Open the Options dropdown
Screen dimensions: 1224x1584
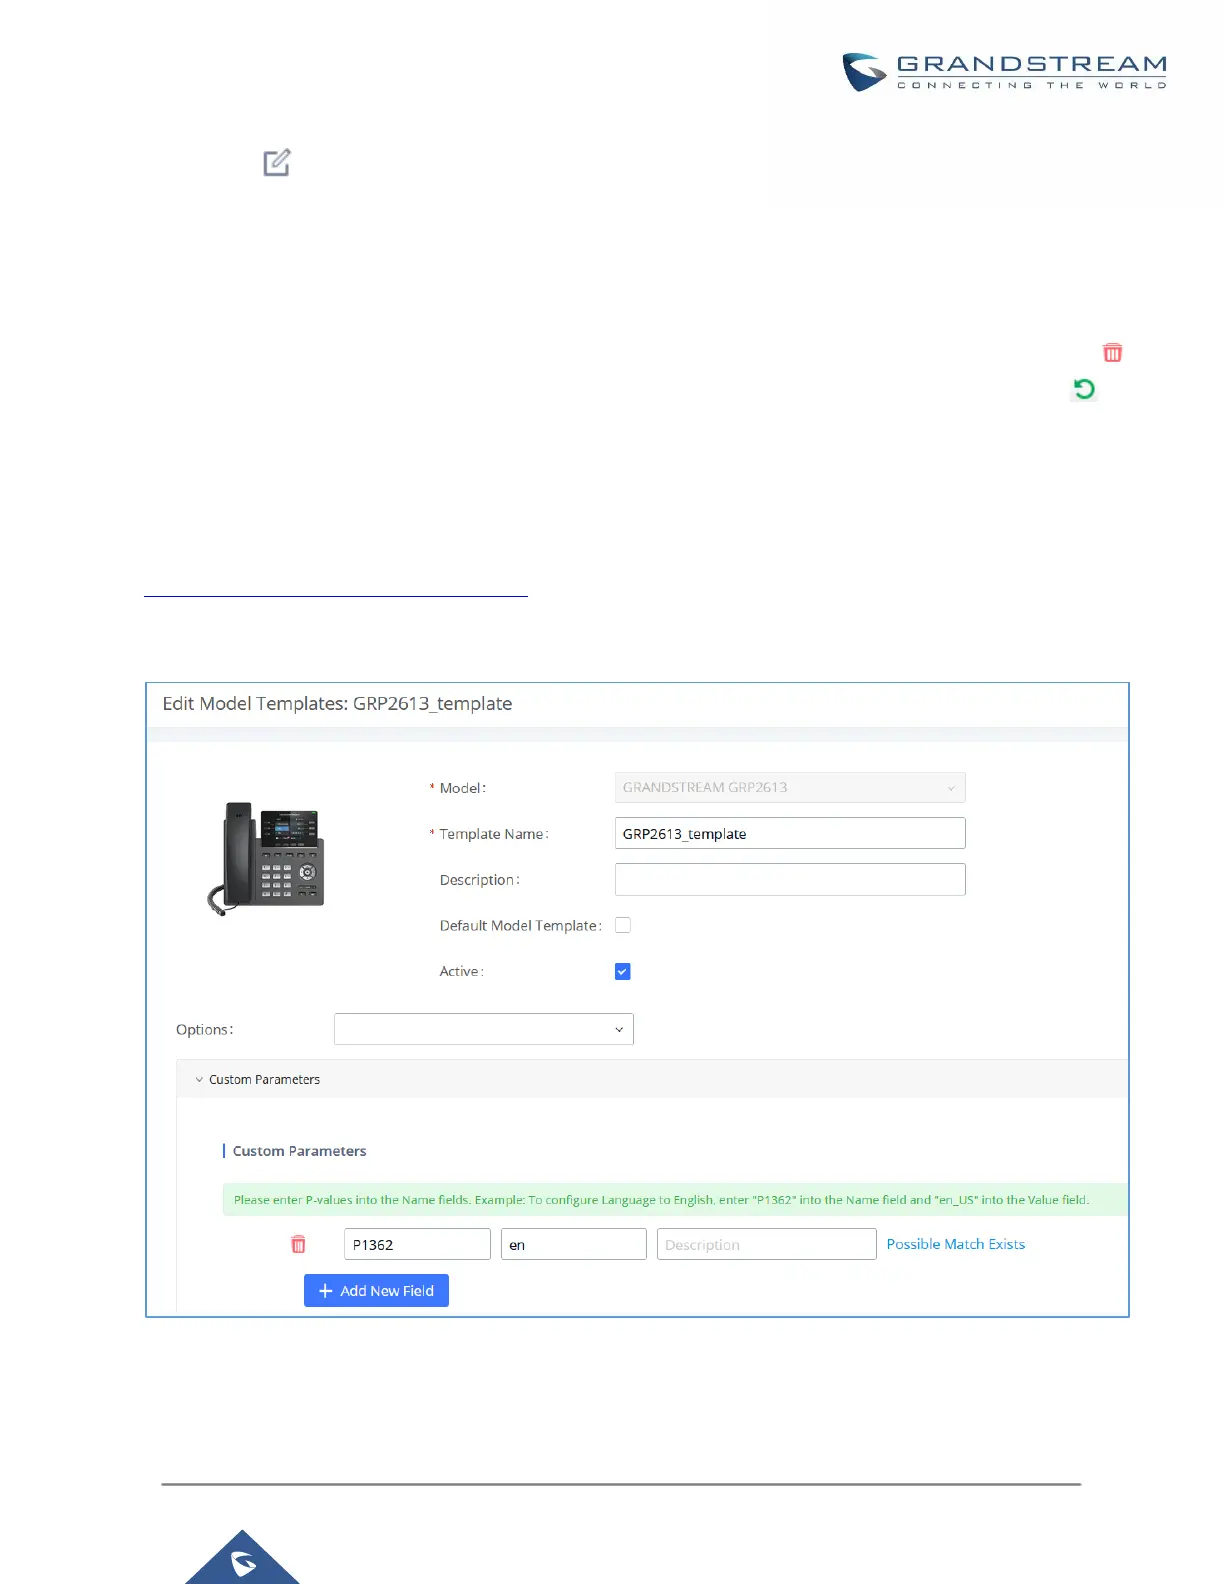coord(484,1029)
